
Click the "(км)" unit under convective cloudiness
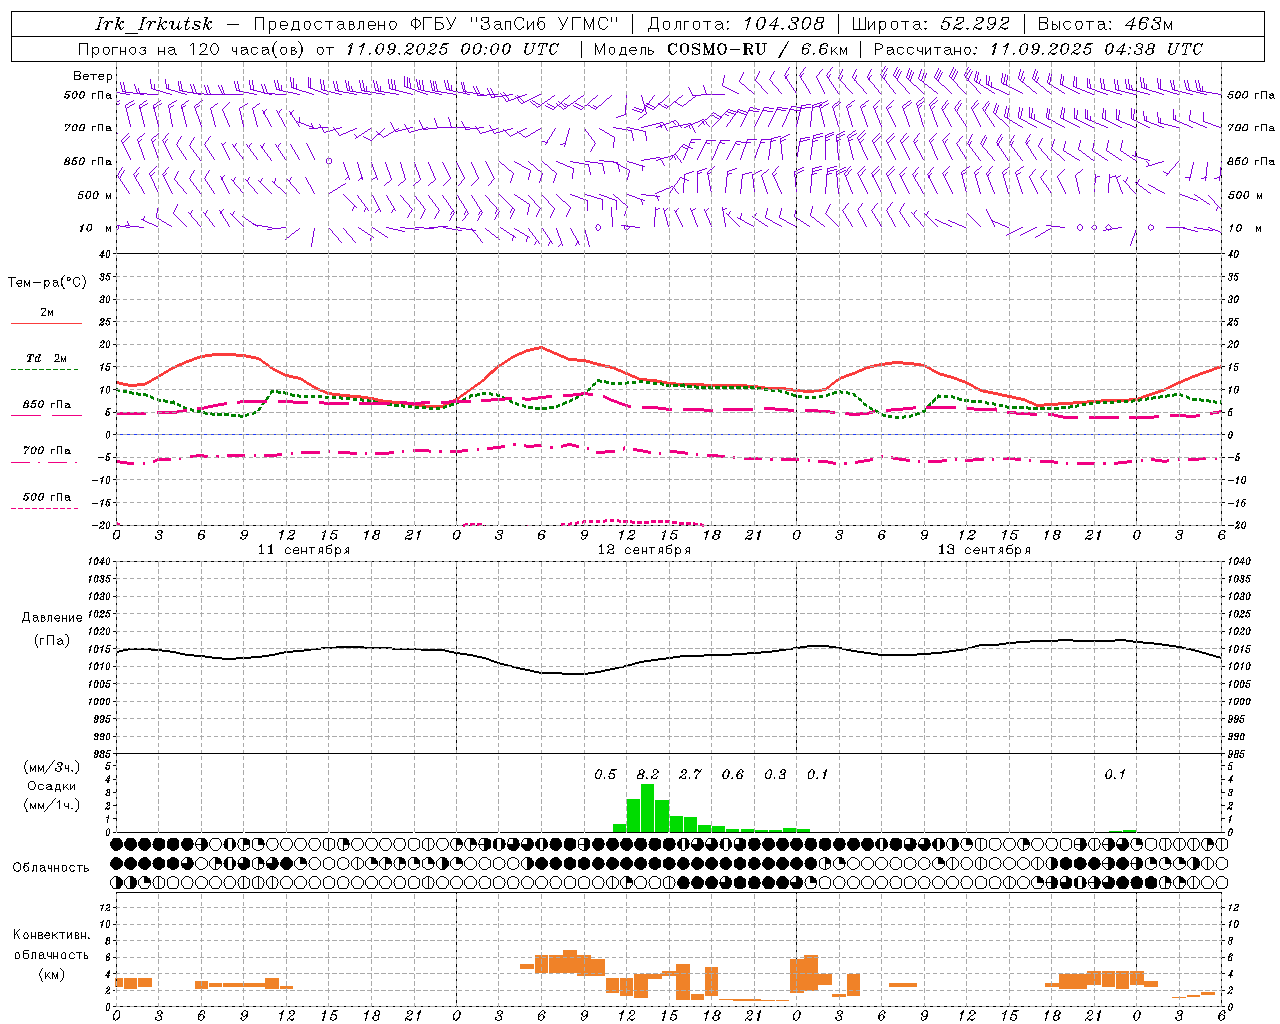(51, 974)
